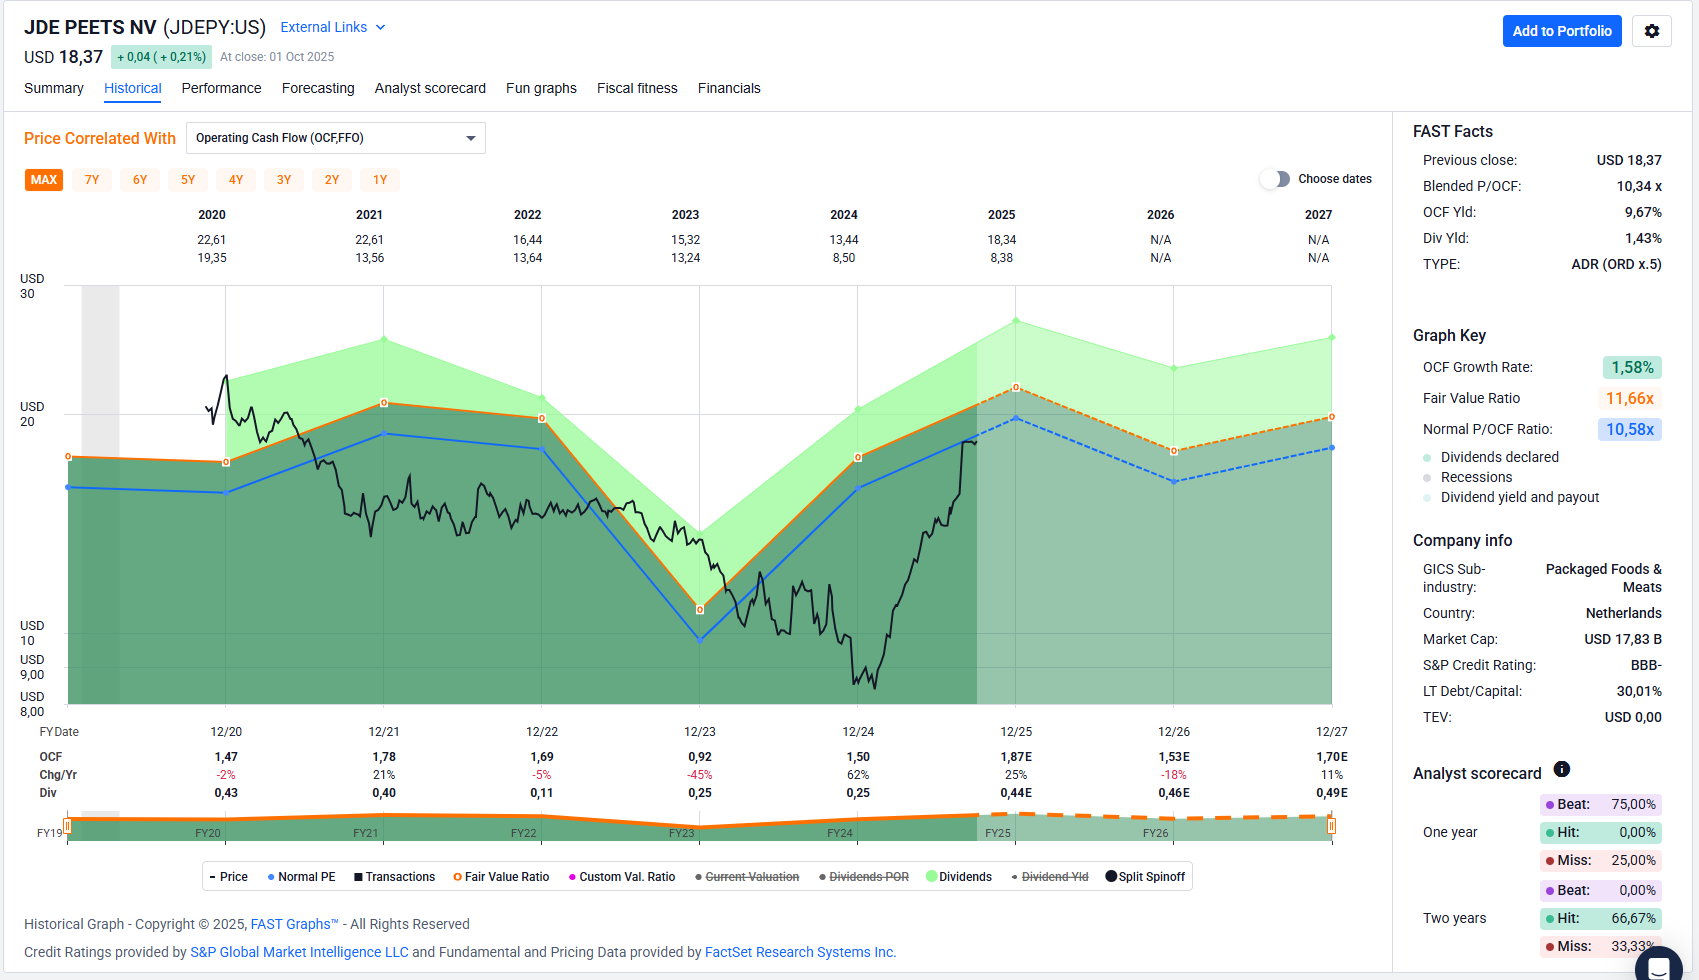
Task: Open the chat bubble widget
Action: tap(1658, 966)
